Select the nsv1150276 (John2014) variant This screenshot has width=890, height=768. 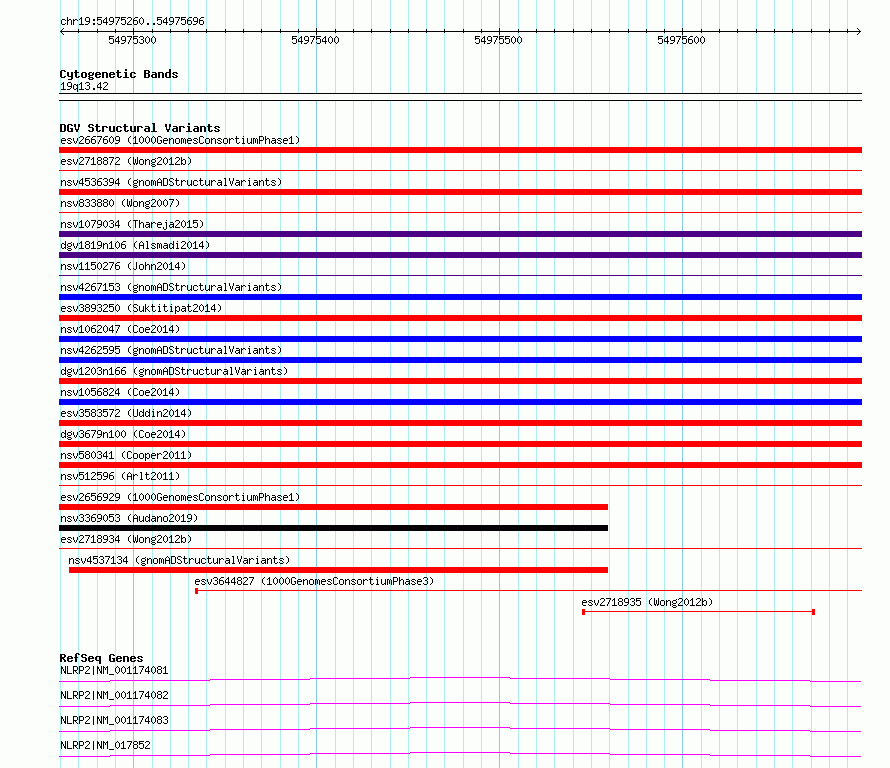tap(123, 266)
